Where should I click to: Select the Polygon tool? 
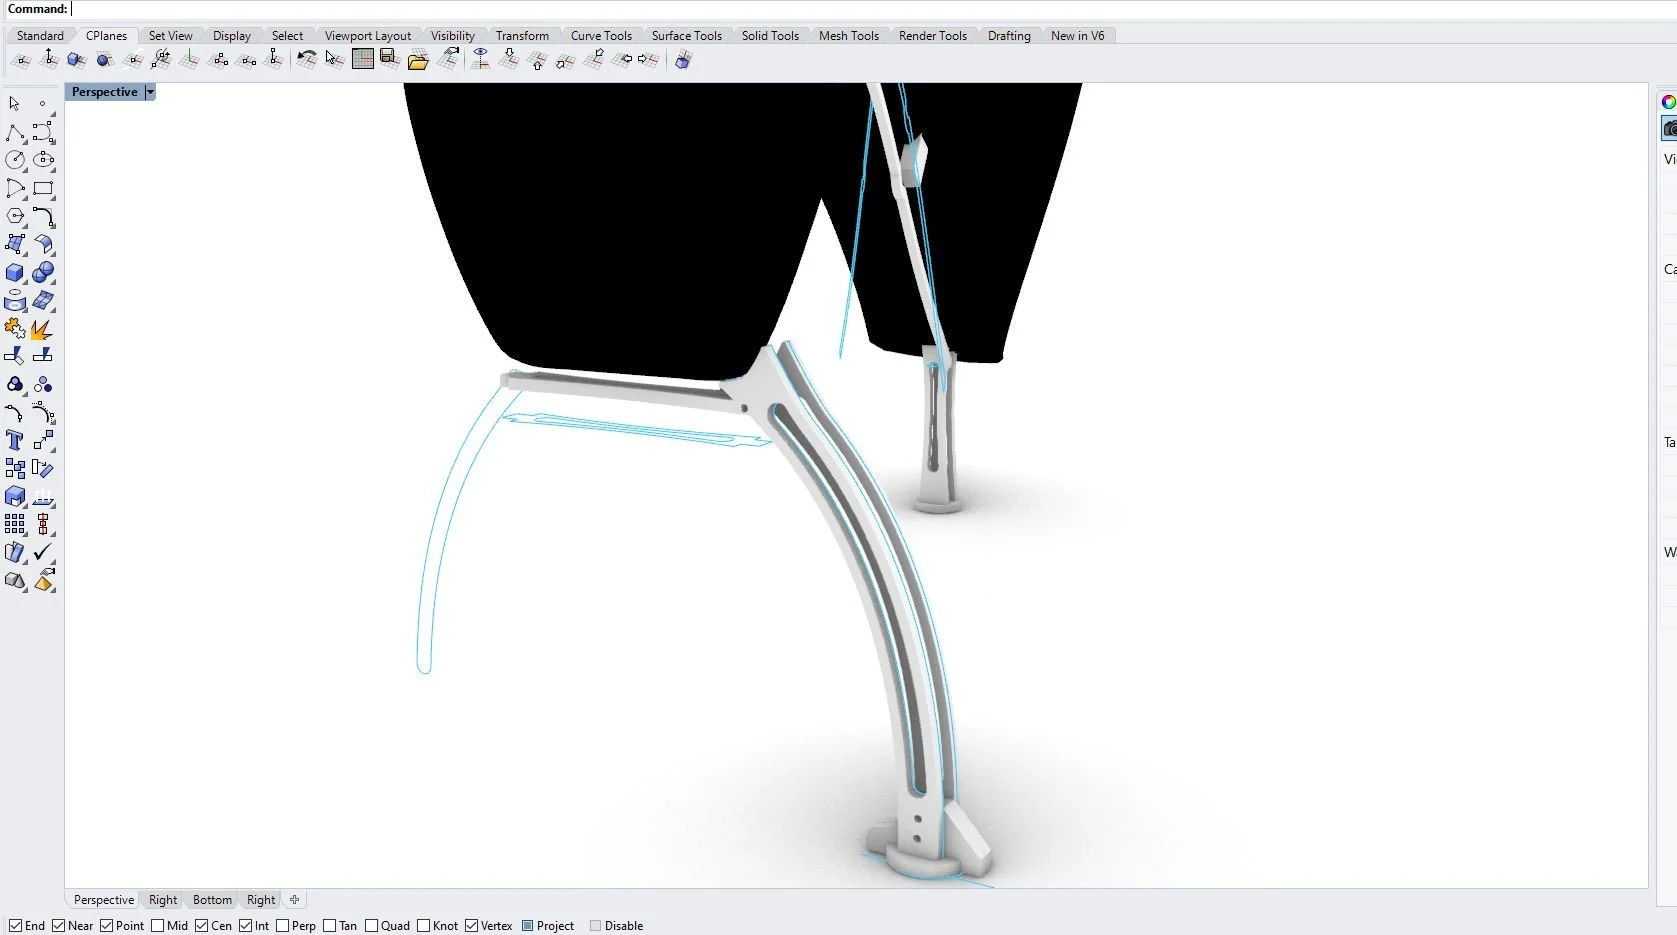coord(15,216)
